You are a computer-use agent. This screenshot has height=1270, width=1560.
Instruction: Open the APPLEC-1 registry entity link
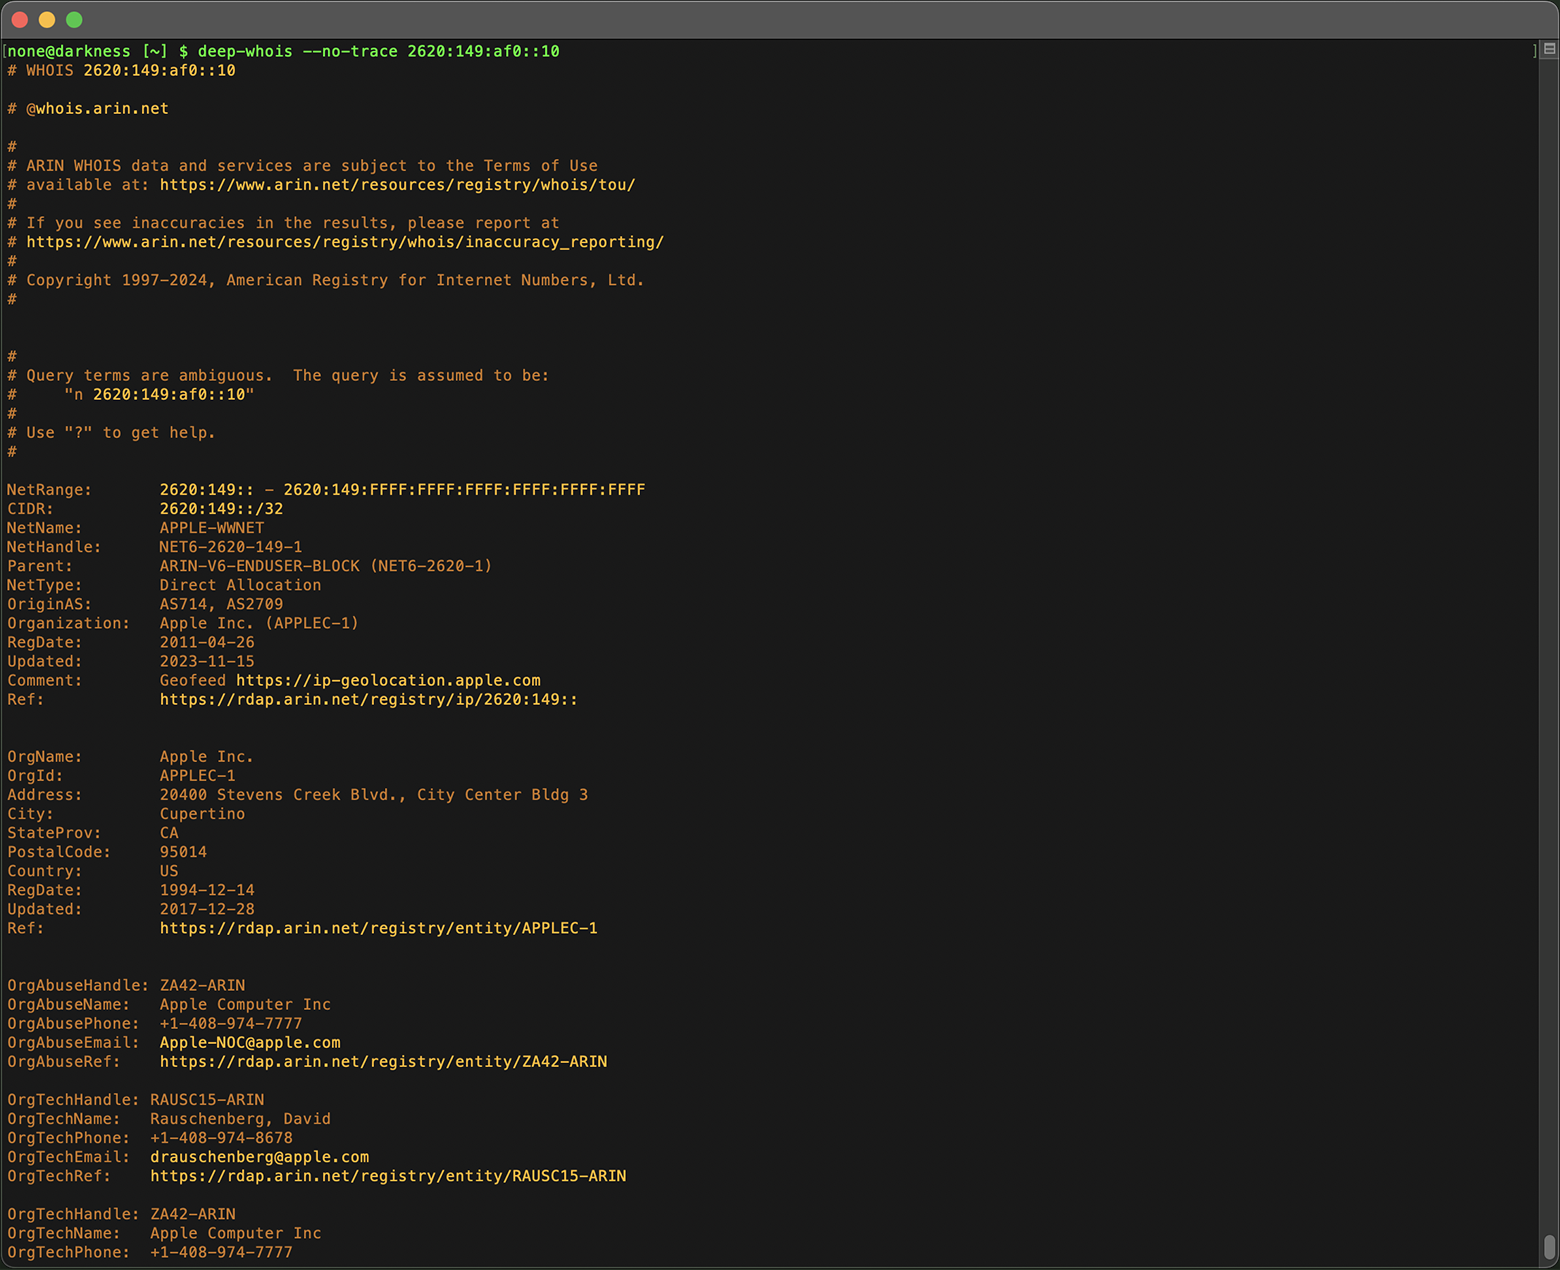(x=378, y=928)
